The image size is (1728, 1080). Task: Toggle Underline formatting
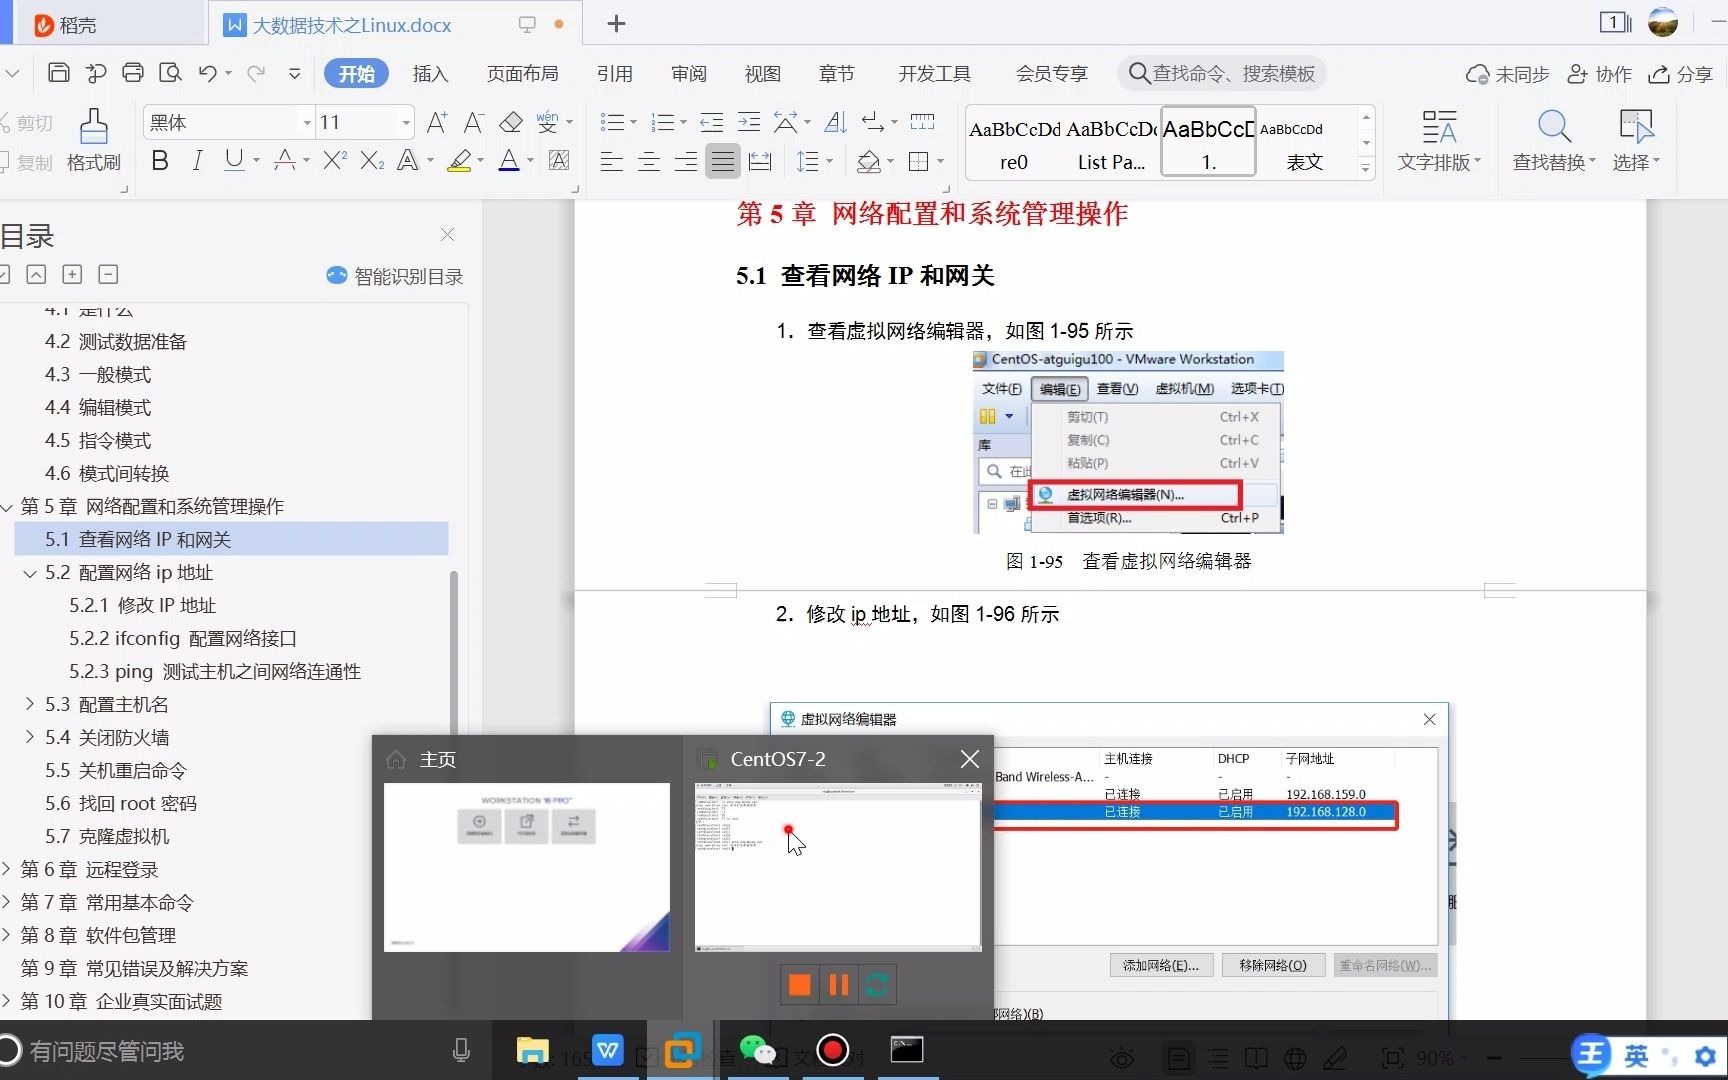234,160
